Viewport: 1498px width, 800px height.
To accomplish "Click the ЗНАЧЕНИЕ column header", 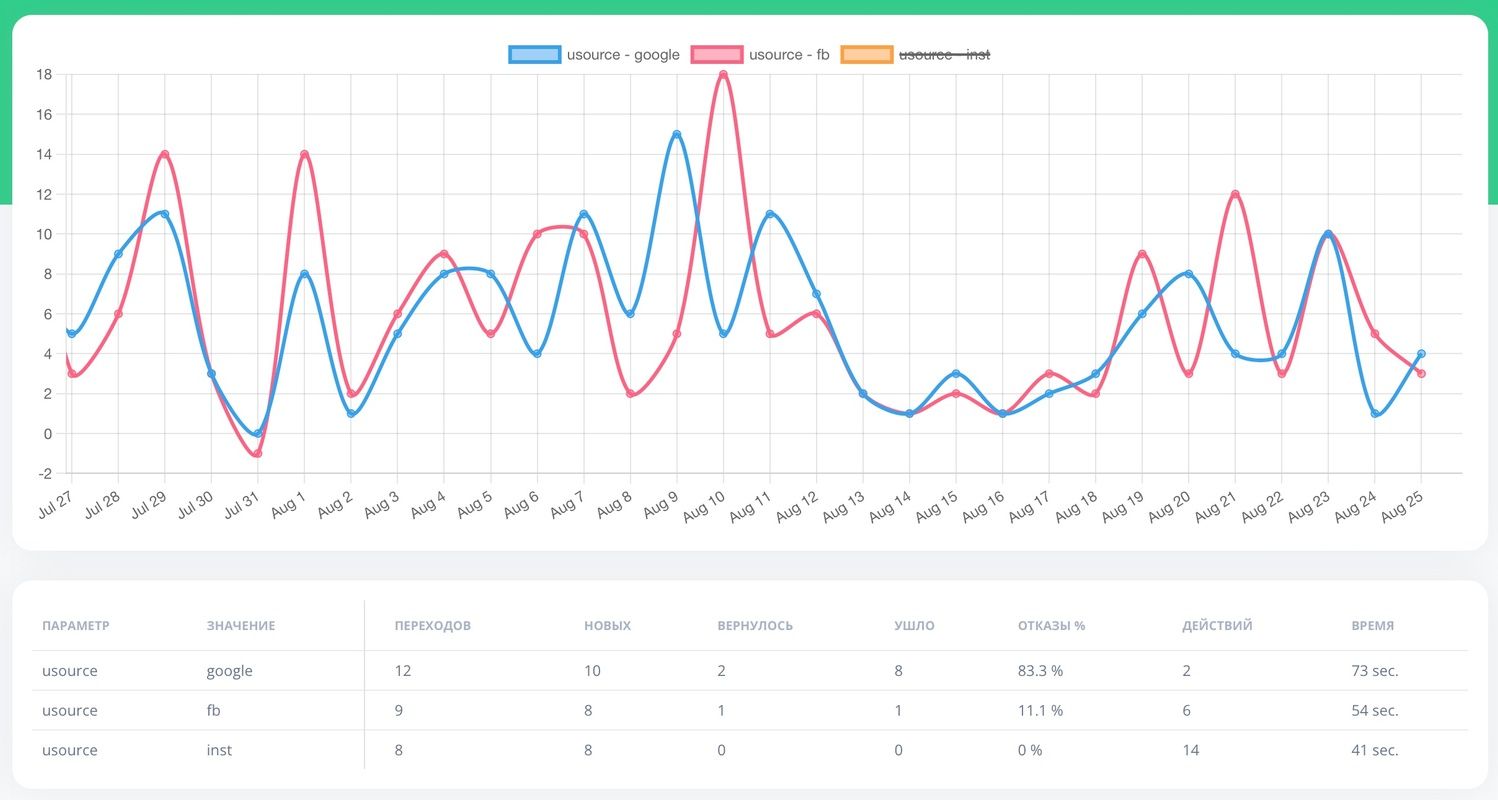I will (x=241, y=626).
